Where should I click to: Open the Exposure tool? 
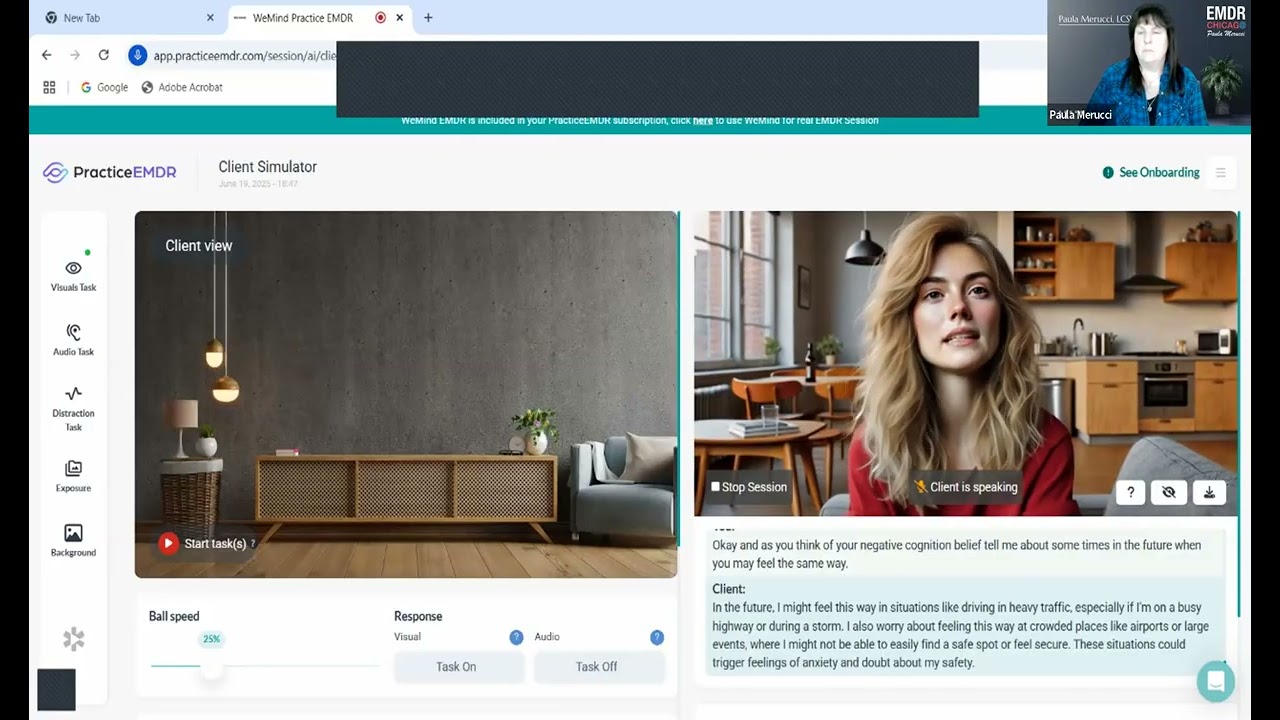[73, 476]
